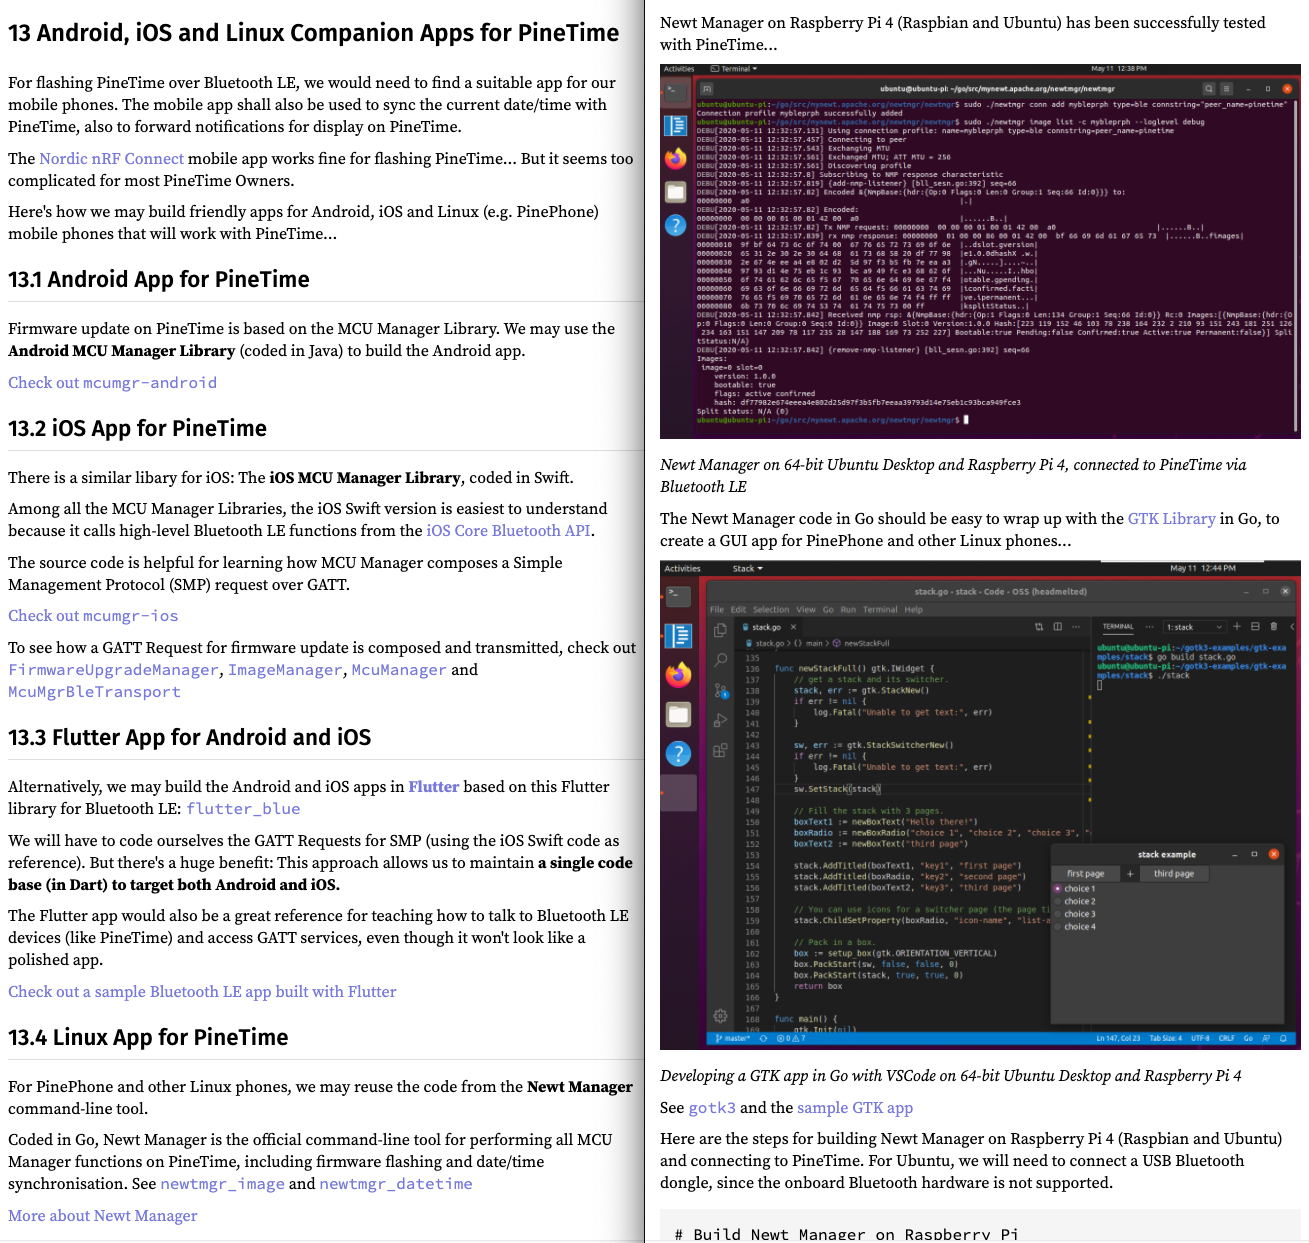This screenshot has height=1243, width=1309.
Task: Open the VSCode Explorer icon in activity bar
Action: click(x=720, y=630)
